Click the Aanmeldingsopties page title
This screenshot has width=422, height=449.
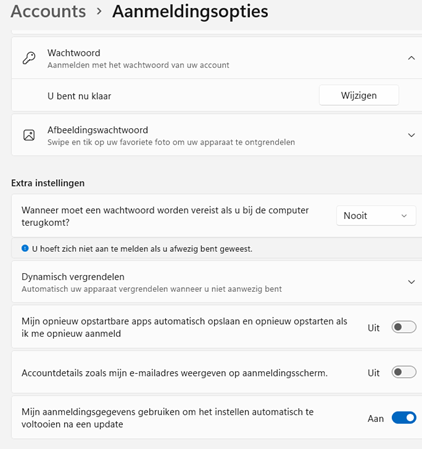pos(190,12)
